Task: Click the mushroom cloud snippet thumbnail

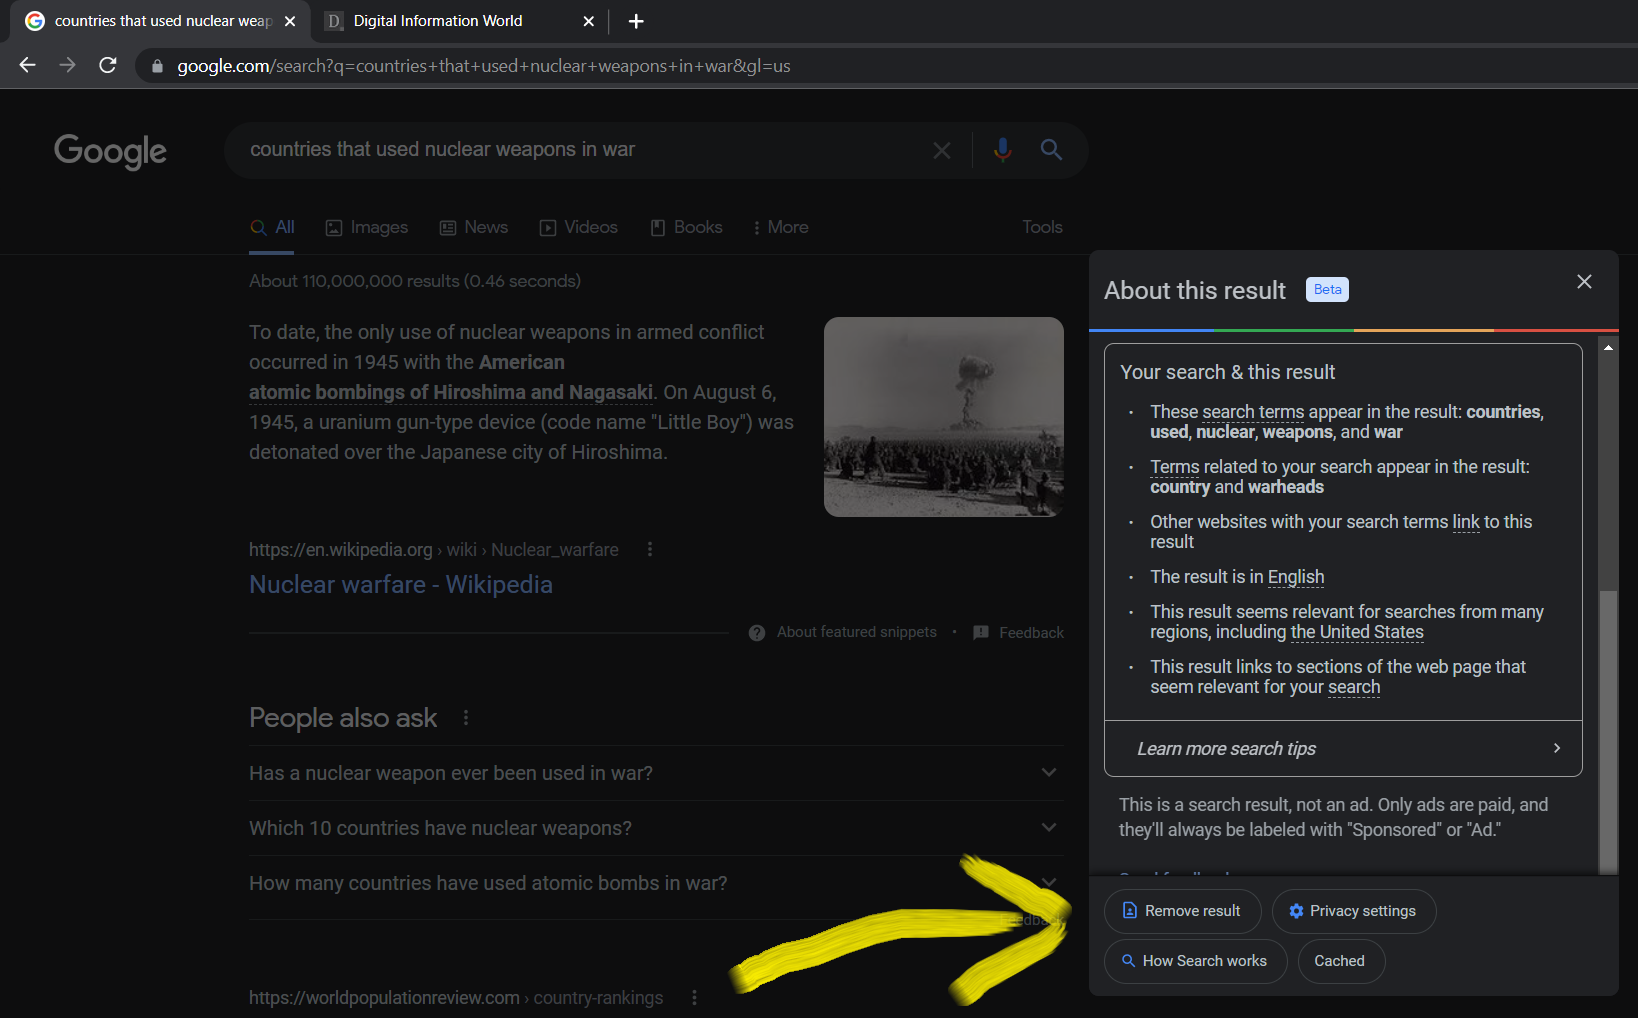Action: click(x=944, y=417)
